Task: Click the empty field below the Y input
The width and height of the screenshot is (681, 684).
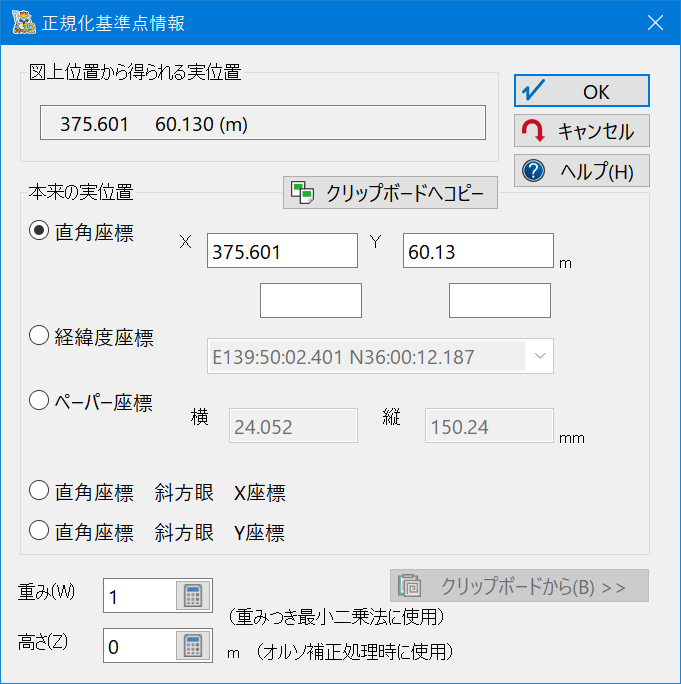Action: (x=500, y=301)
